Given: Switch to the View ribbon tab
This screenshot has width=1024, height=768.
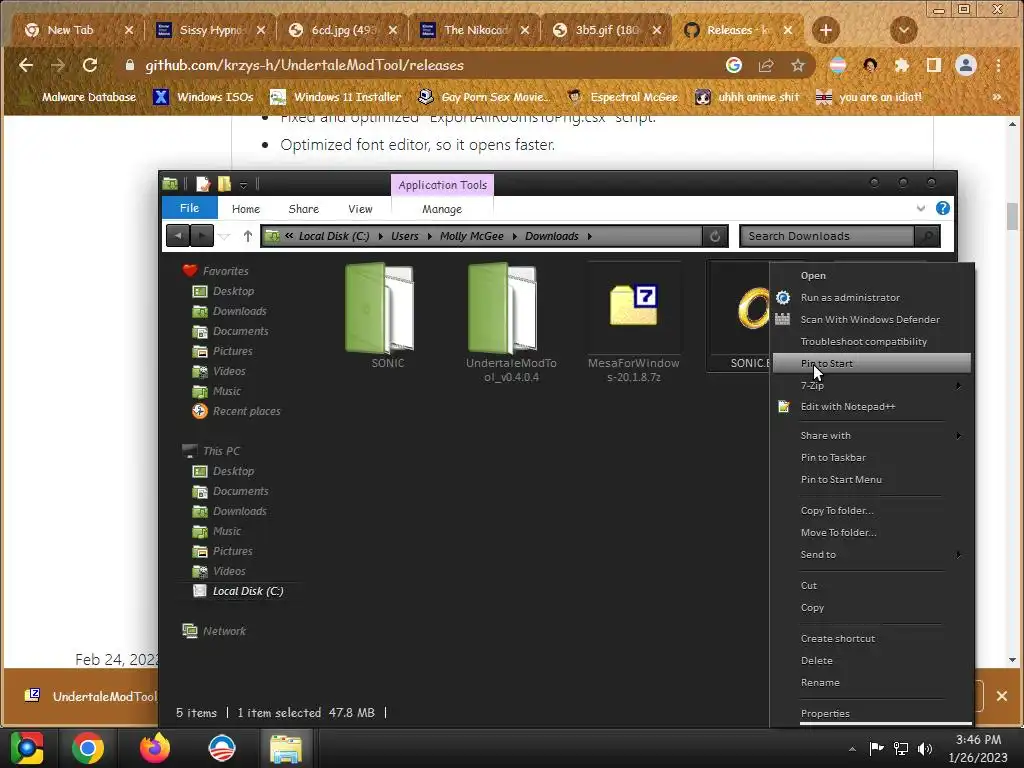Looking at the screenshot, I should pos(360,209).
